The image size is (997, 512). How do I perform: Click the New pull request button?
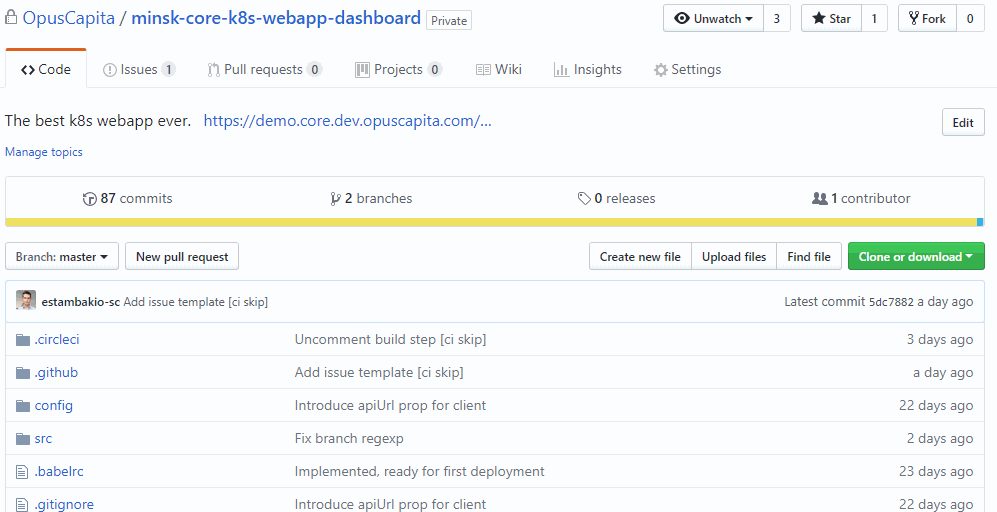click(x=182, y=257)
